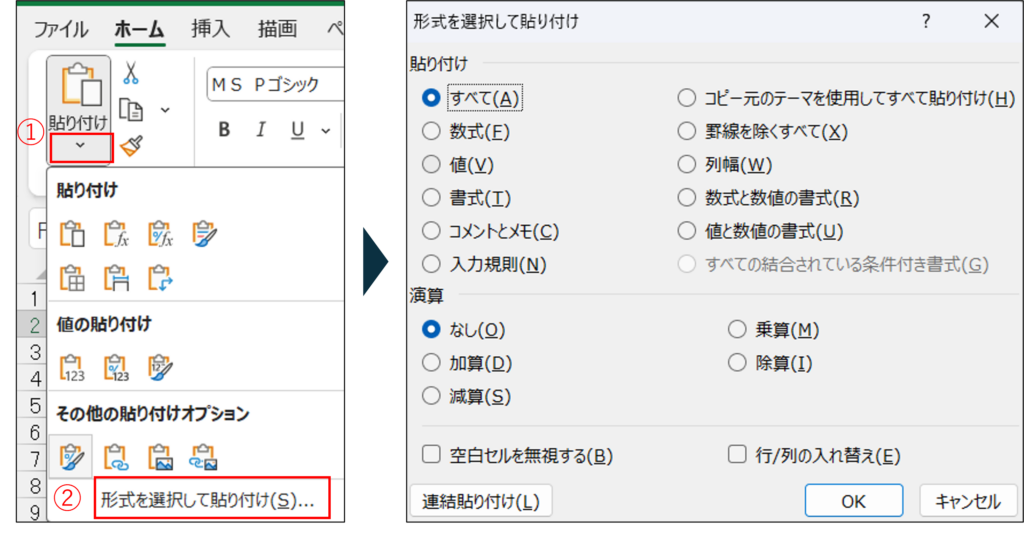This screenshot has width=1024, height=533.
Task: Confirm with the OK button
Action: 854,502
